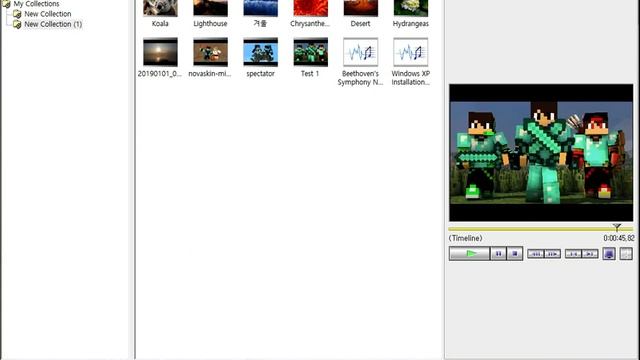Jump forward to next clip
Screen dimensions: 640x360
[590, 254]
